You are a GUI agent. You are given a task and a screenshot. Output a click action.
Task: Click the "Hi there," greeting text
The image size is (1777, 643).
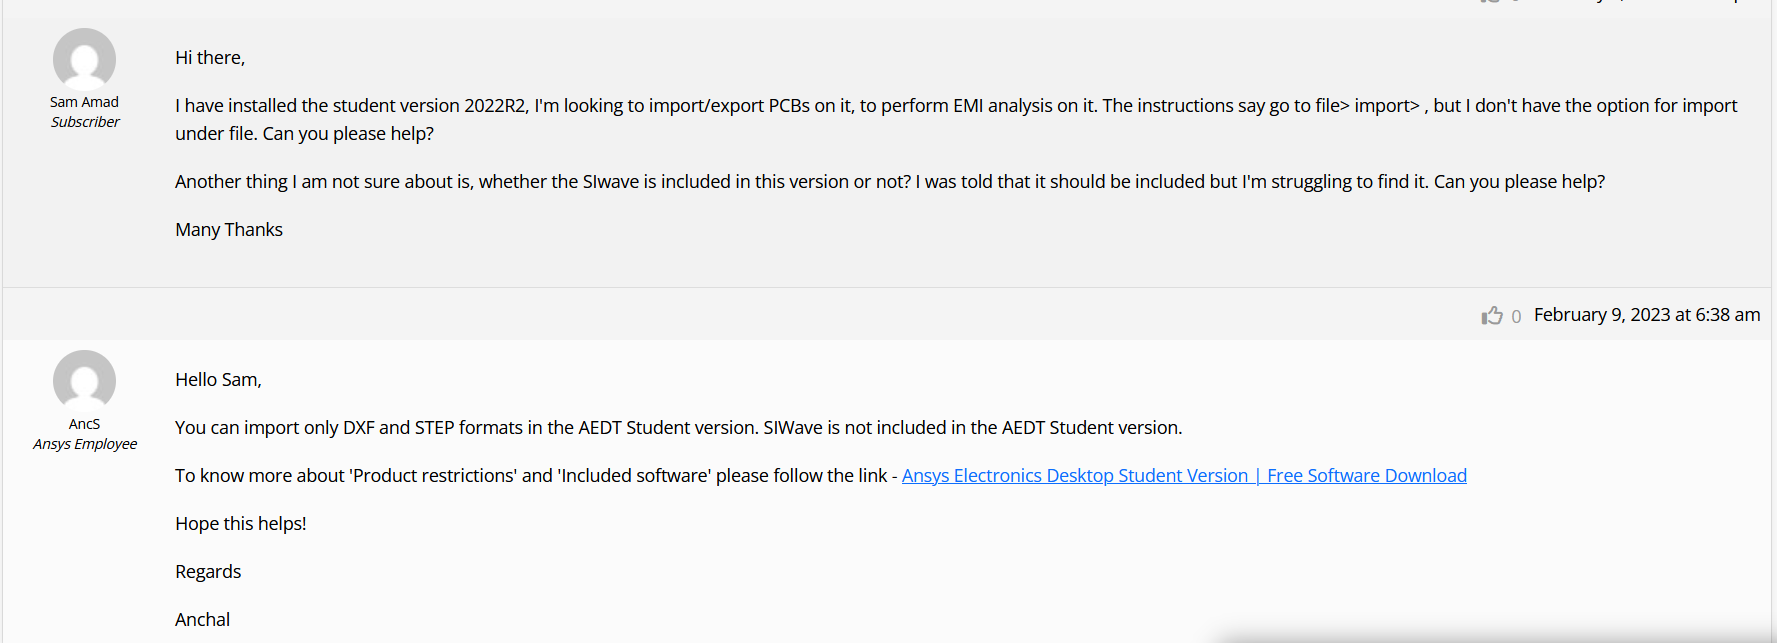[210, 58]
